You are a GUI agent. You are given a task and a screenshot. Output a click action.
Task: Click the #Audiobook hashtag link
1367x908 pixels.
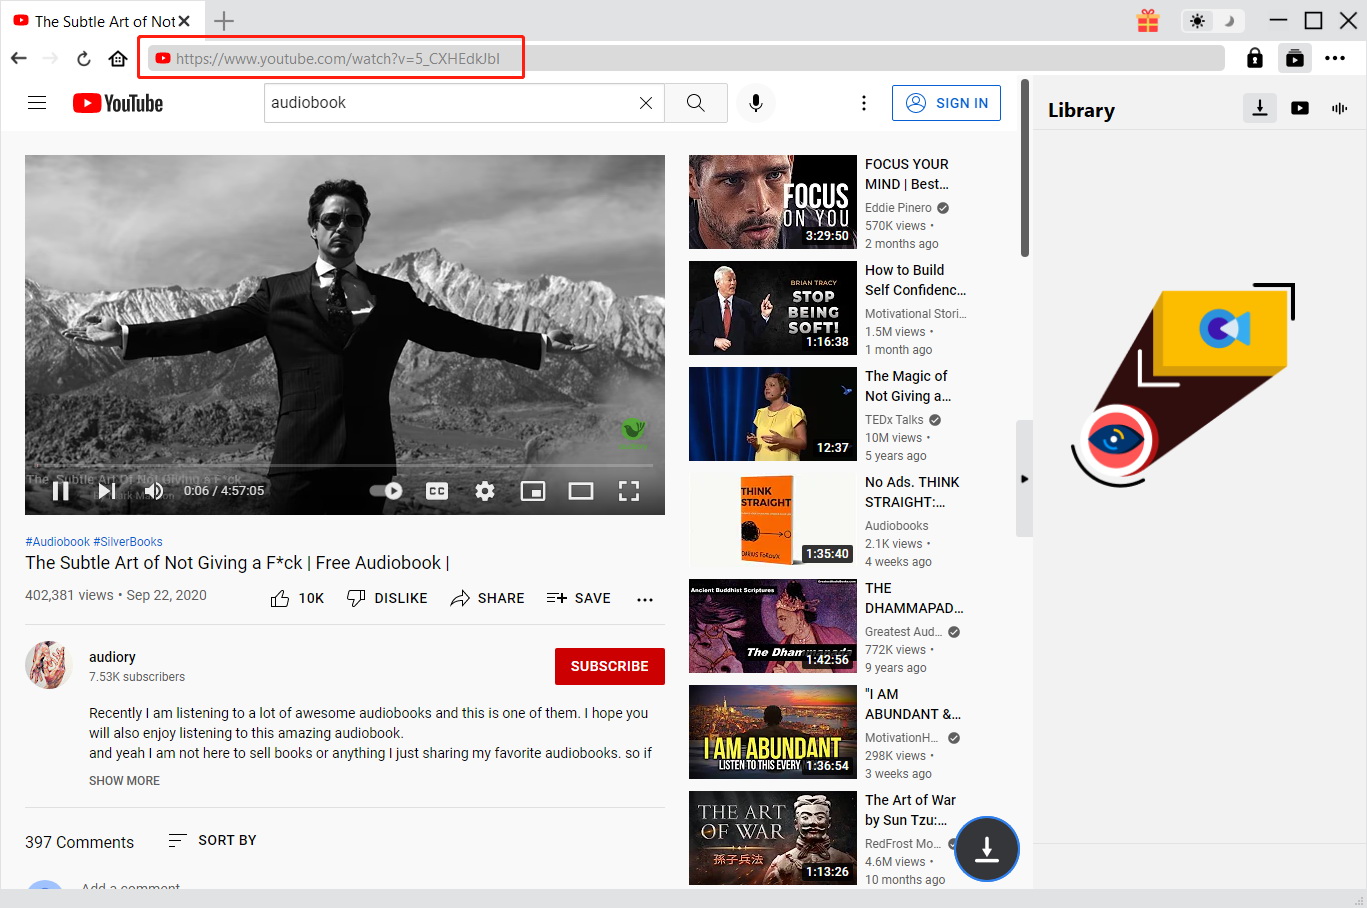57,541
